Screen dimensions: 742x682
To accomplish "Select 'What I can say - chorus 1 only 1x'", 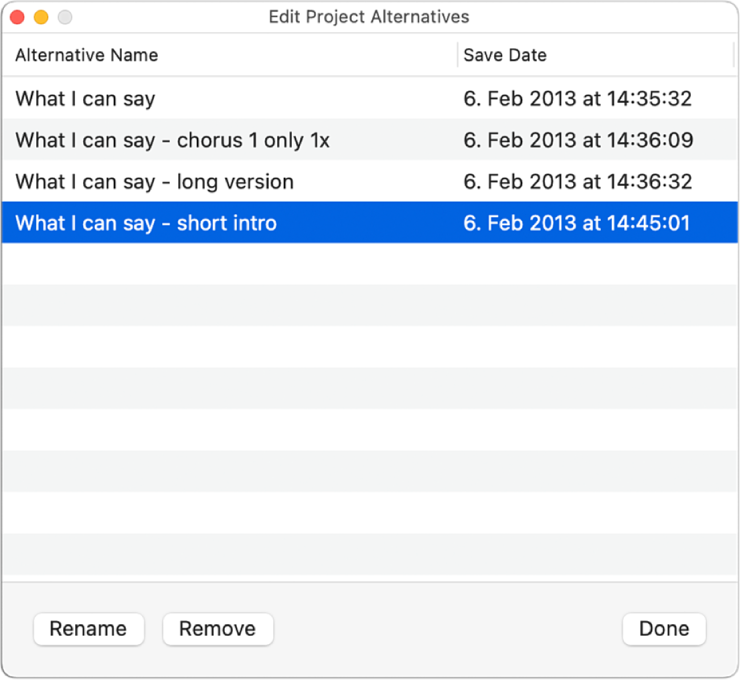I will pos(172,140).
